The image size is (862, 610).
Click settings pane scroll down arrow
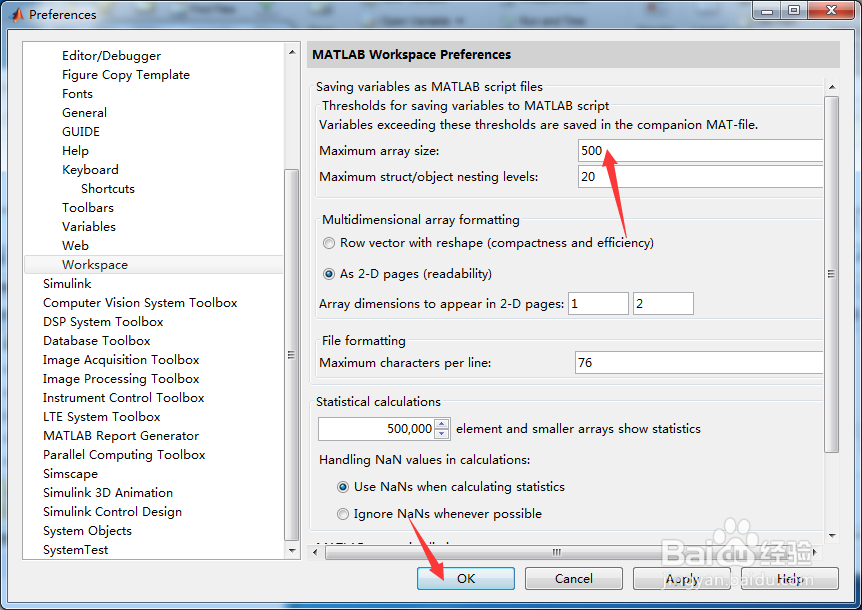point(832,536)
